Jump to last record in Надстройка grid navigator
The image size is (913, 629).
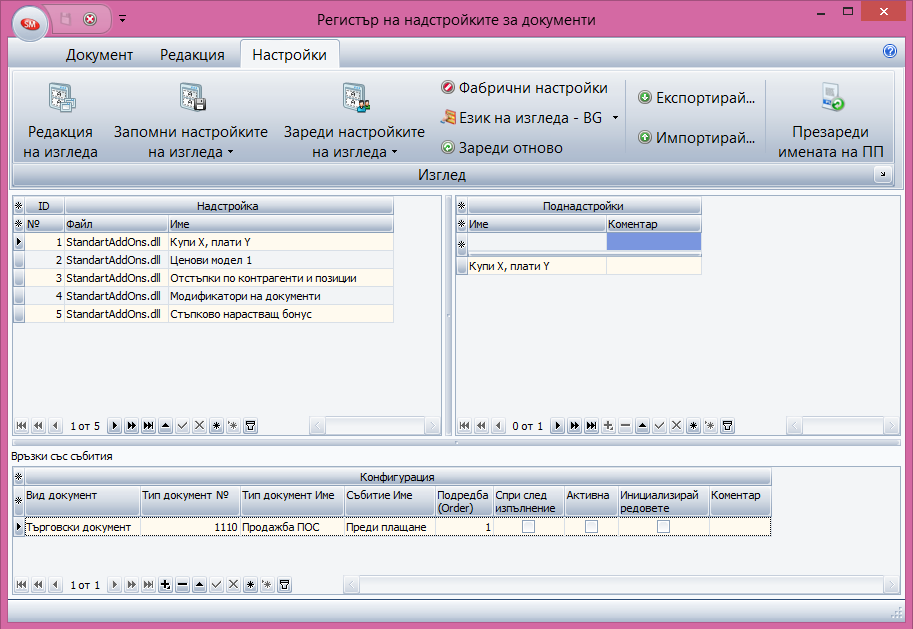148,426
